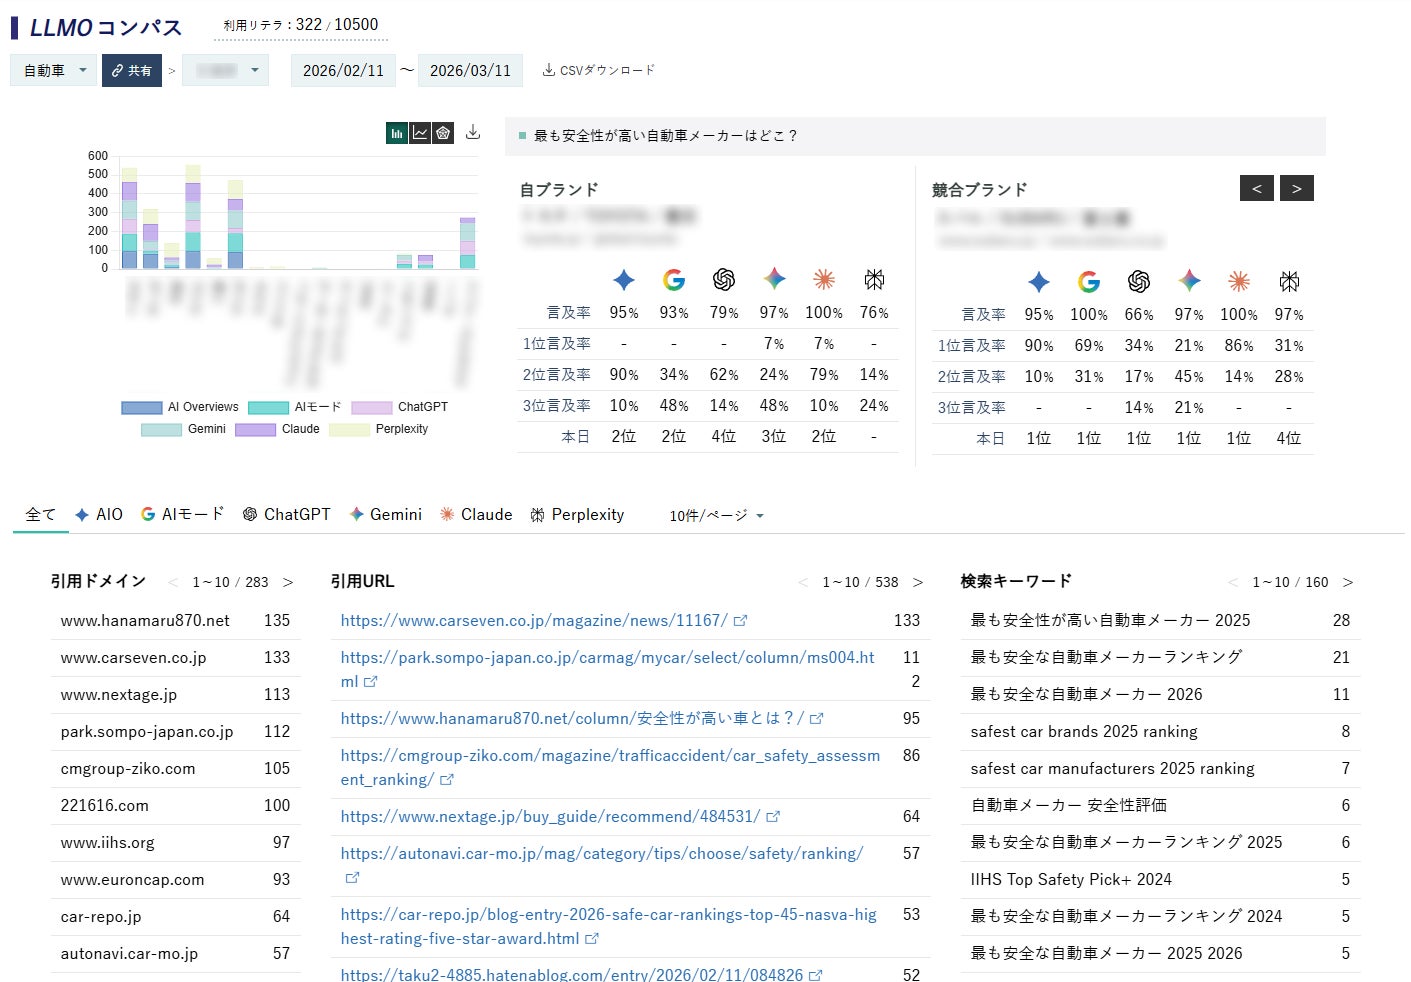Viewport: 1411px width, 982px height.
Task: Open the nextage.jp buy_guide recommend link
Action: click(550, 817)
